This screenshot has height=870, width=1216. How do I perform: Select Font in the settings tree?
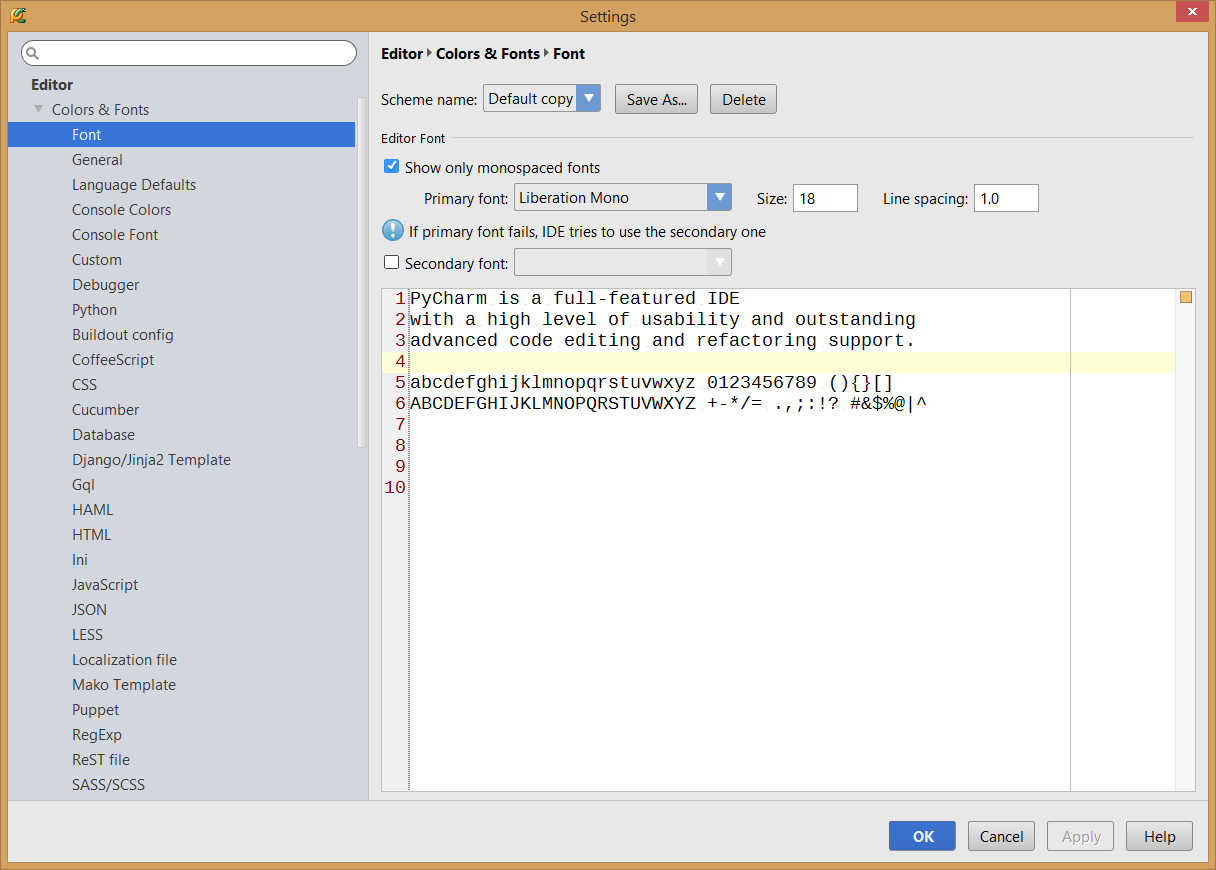pyautogui.click(x=181, y=134)
